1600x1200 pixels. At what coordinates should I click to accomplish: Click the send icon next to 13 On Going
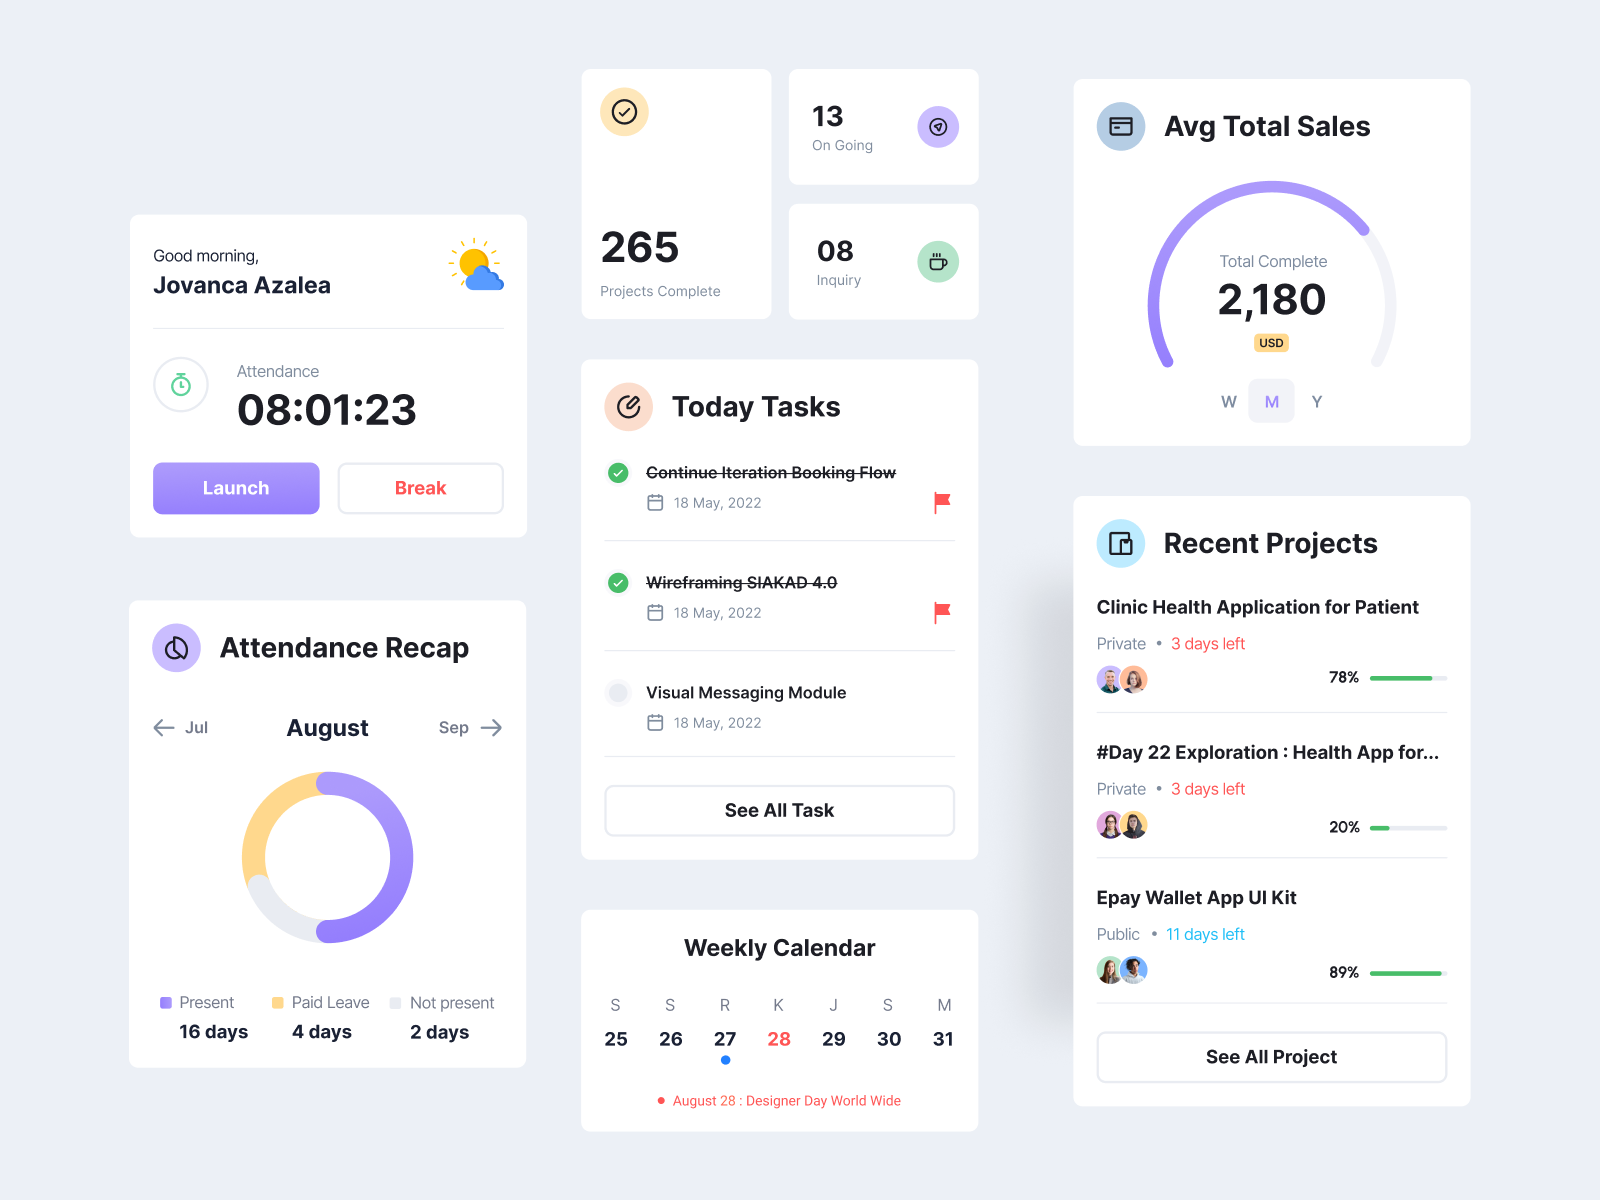tap(938, 126)
